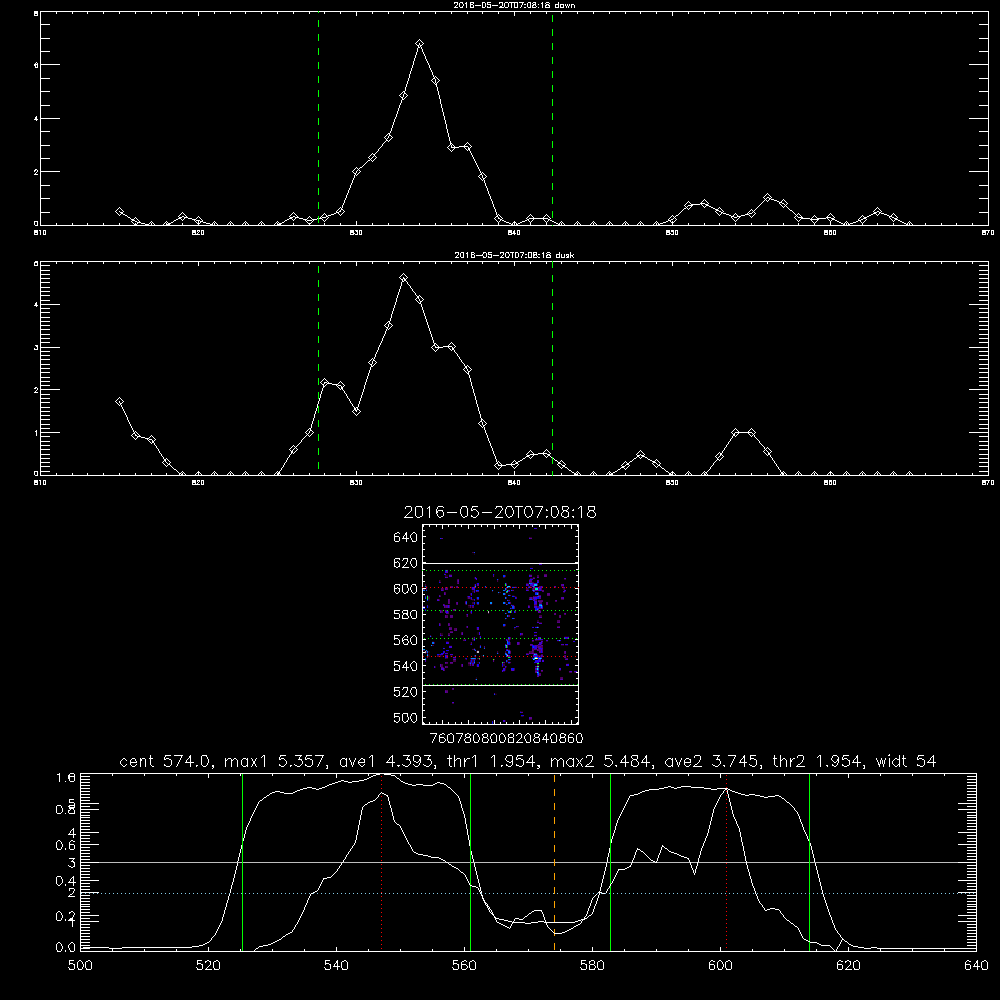Click the green dashed line near 842 in dusk plot
Viewport: 1000px width, 1000px height.
click(552, 368)
